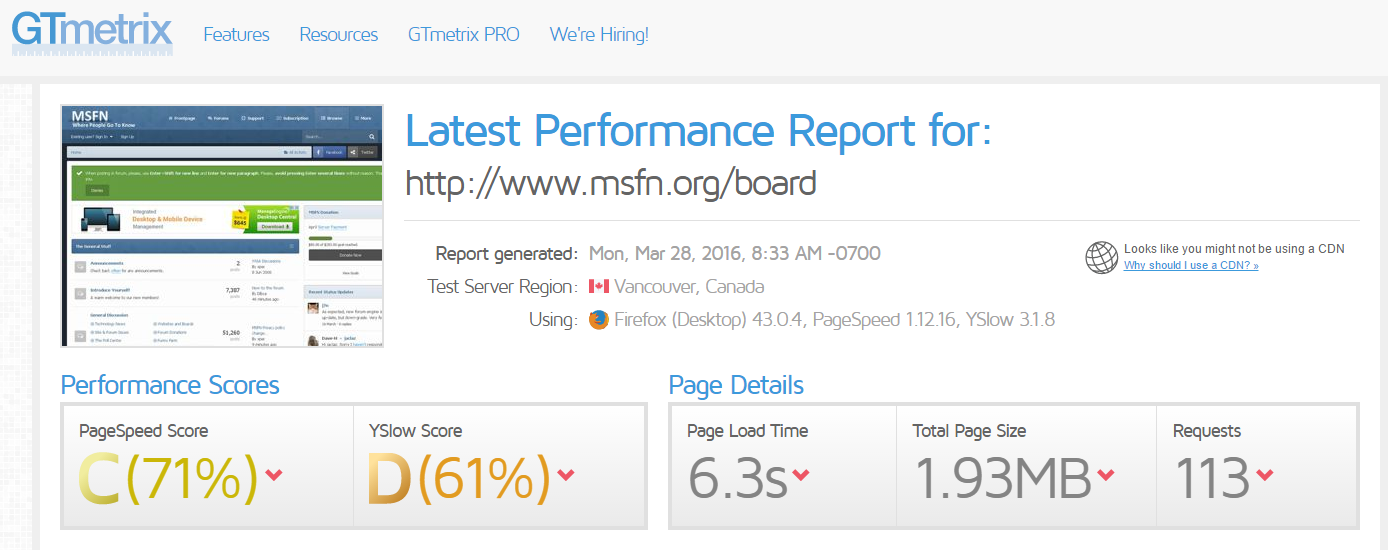The width and height of the screenshot is (1388, 550).
Task: Click the http://www.msfn.org/board URL text
Action: pos(611,183)
